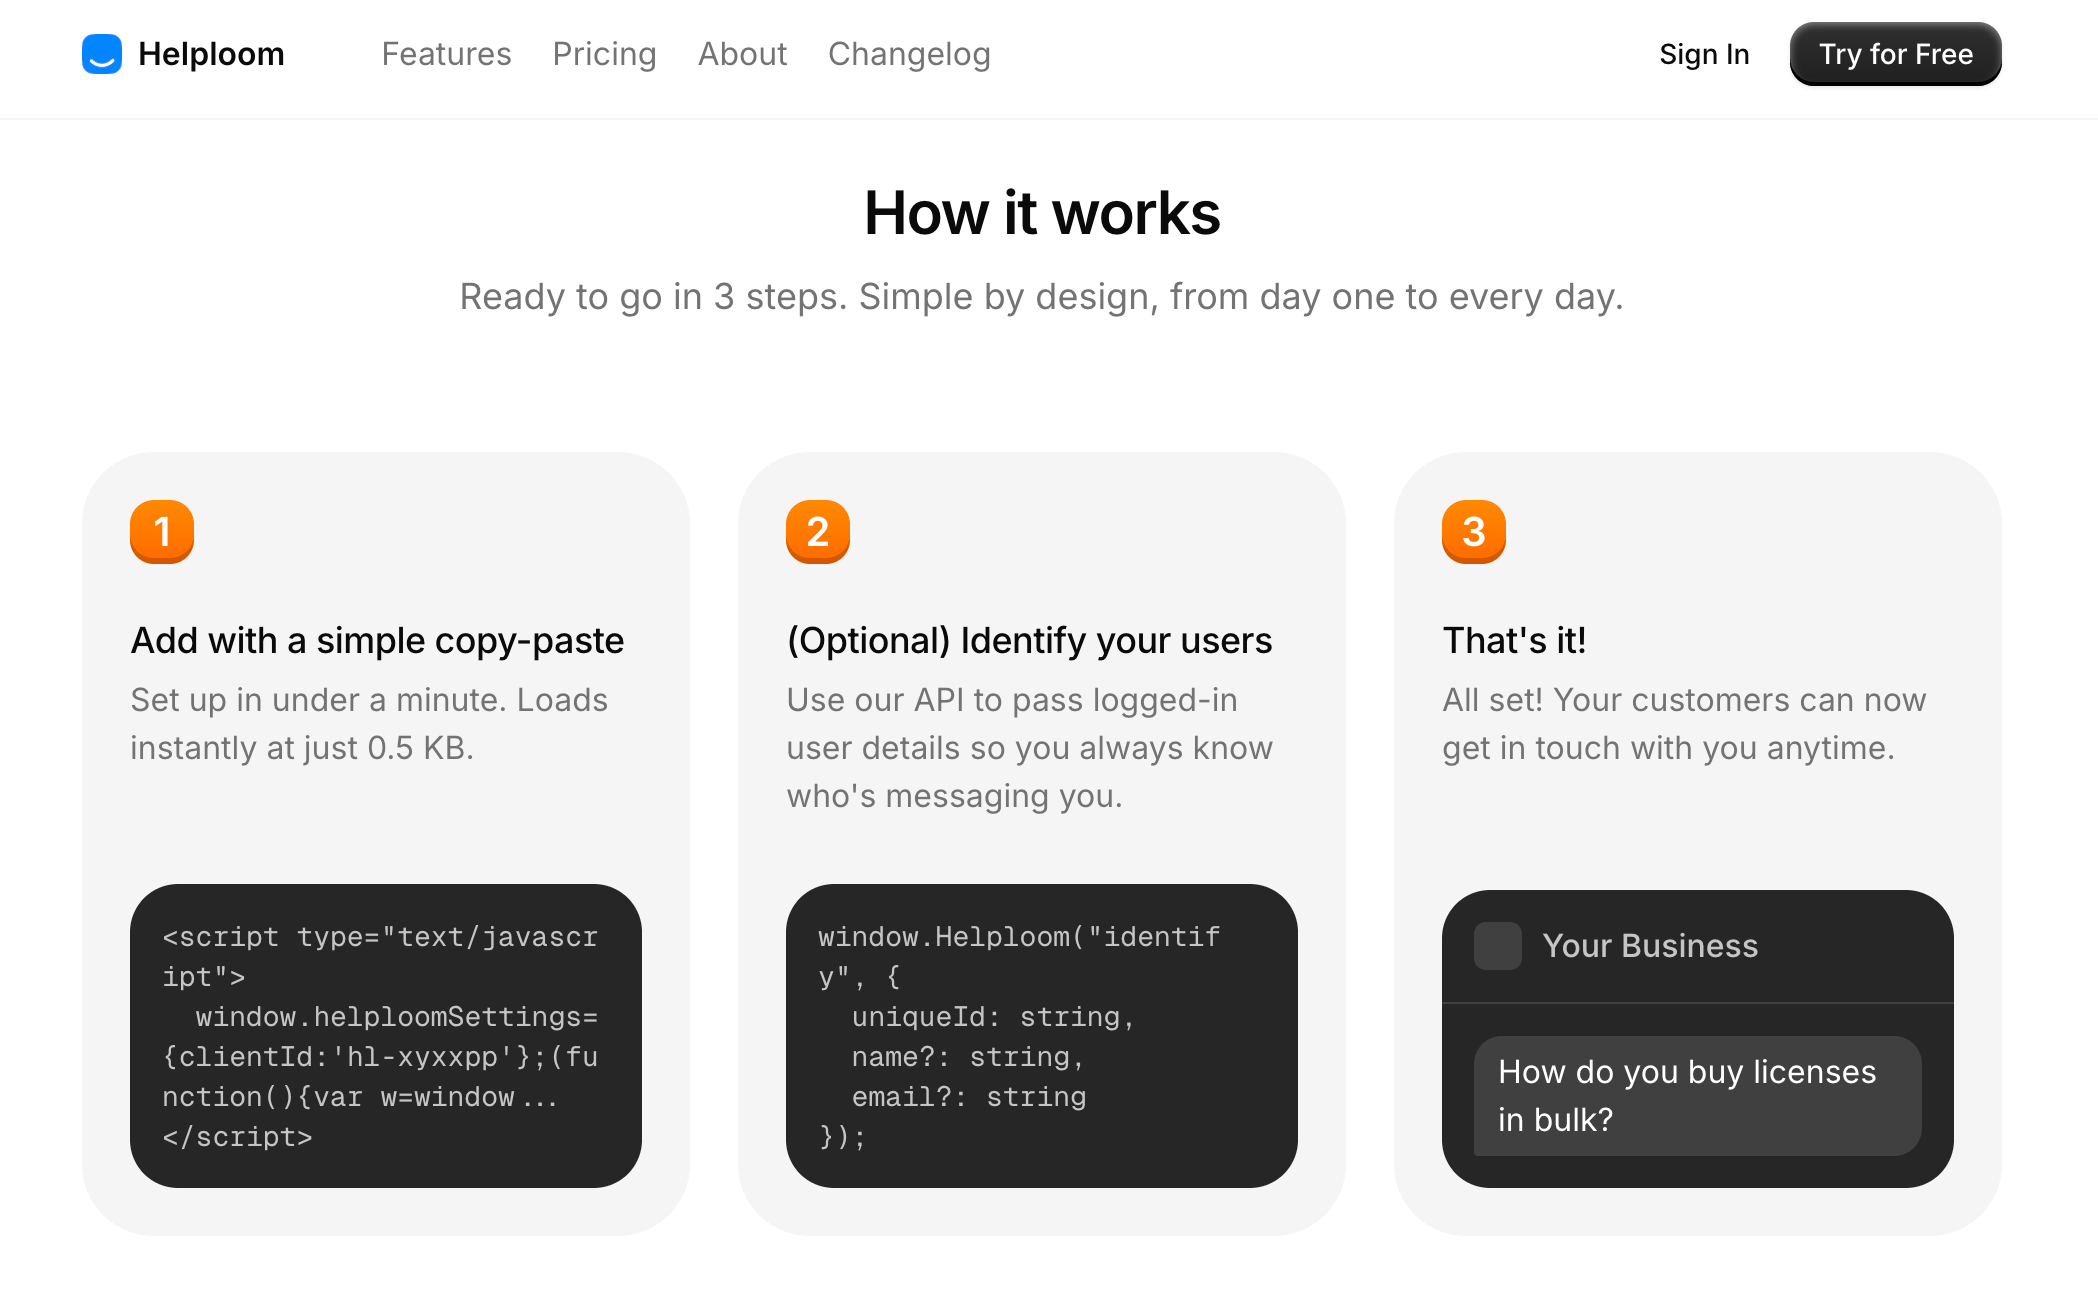
Task: Click the "That's it!" card title
Action: click(1514, 640)
